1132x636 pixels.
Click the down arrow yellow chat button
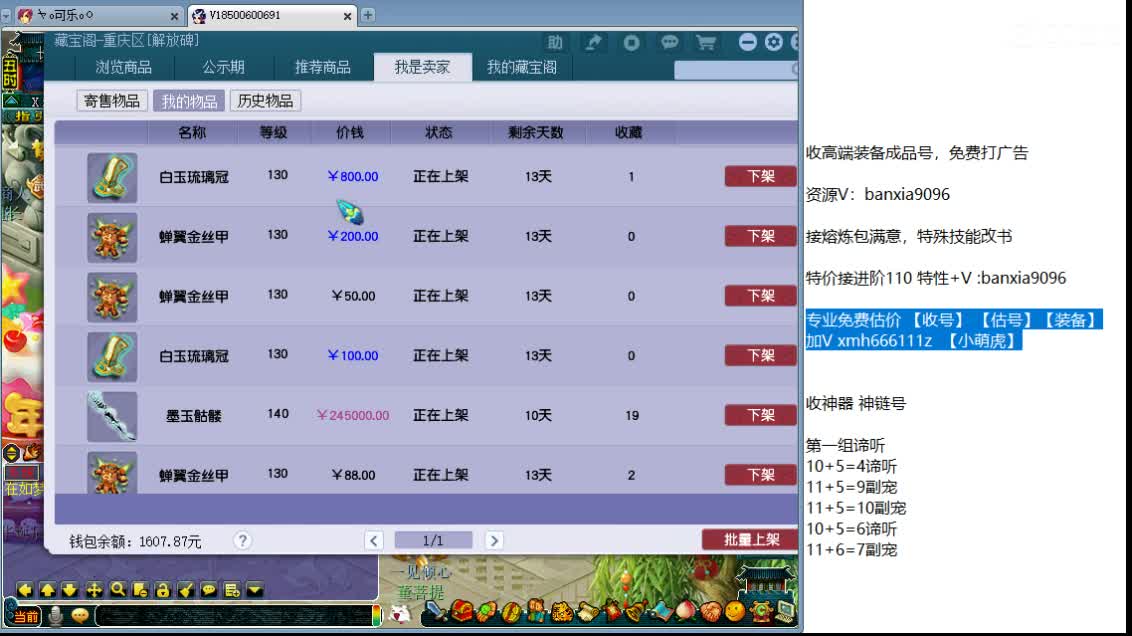pos(70,590)
